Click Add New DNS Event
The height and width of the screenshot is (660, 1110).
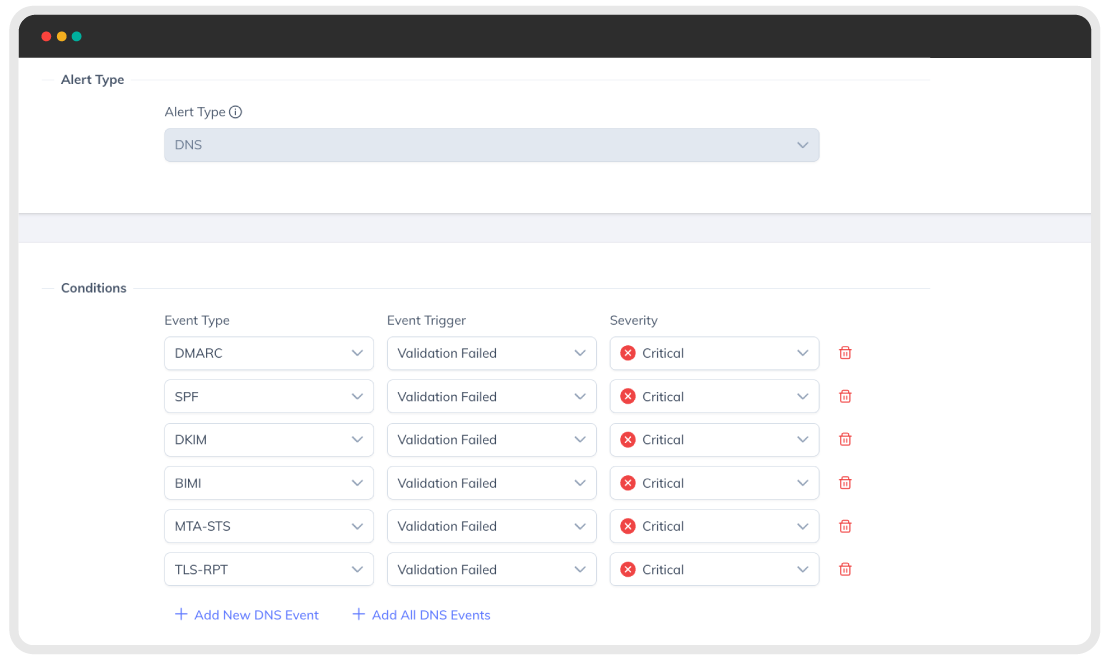click(x=247, y=615)
